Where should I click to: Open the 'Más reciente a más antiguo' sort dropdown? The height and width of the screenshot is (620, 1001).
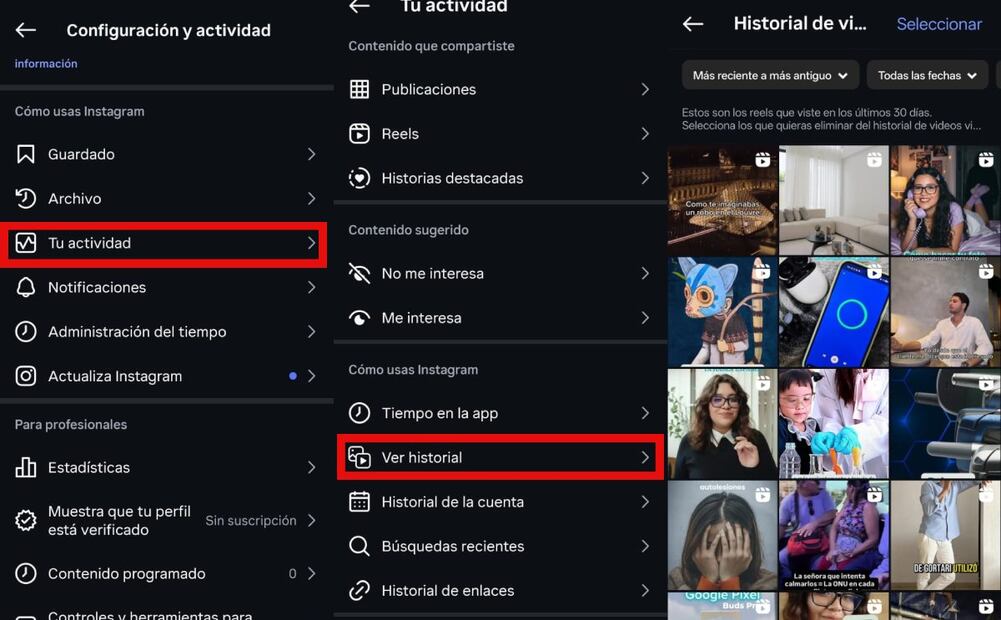(770, 75)
